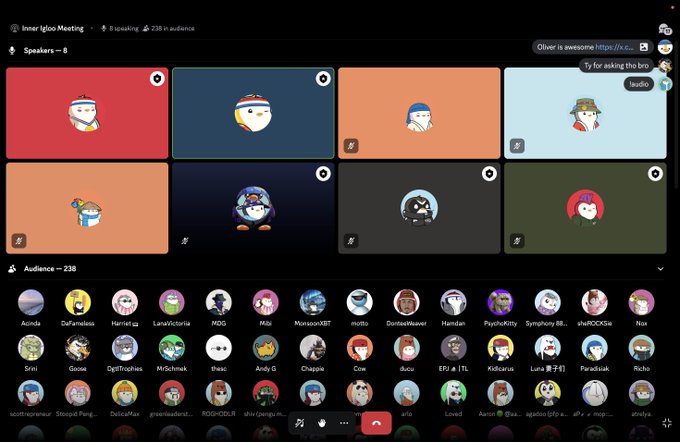Click the ducu name label

406,369
